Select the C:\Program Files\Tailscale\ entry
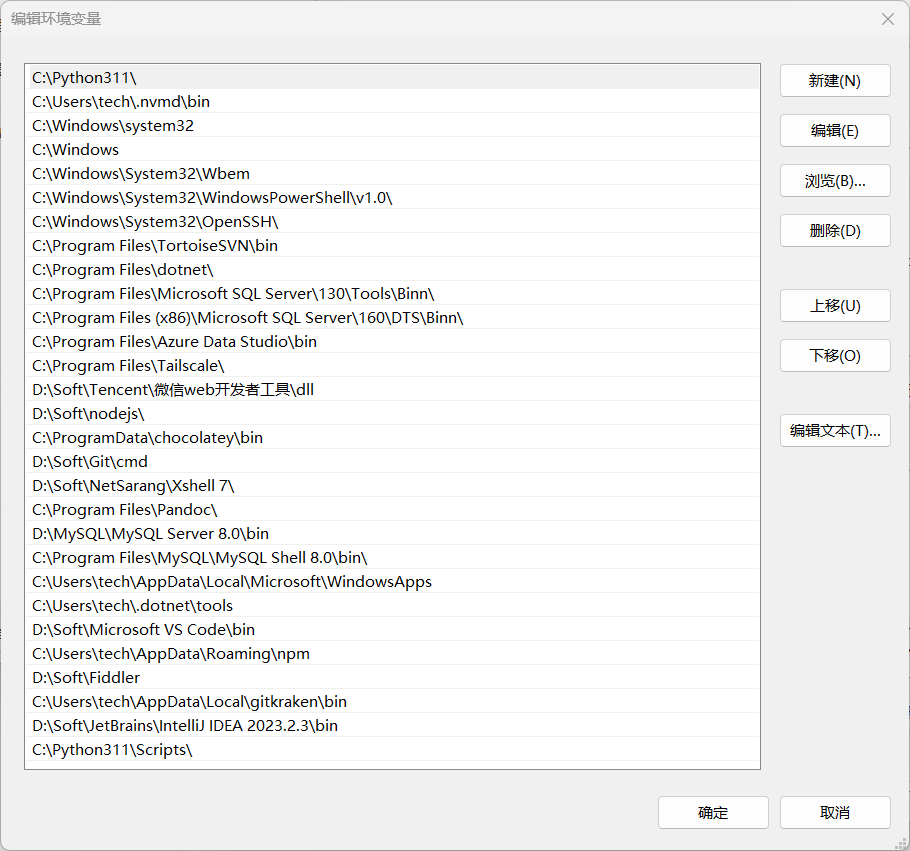Image resolution: width=910 pixels, height=851 pixels. click(392, 365)
